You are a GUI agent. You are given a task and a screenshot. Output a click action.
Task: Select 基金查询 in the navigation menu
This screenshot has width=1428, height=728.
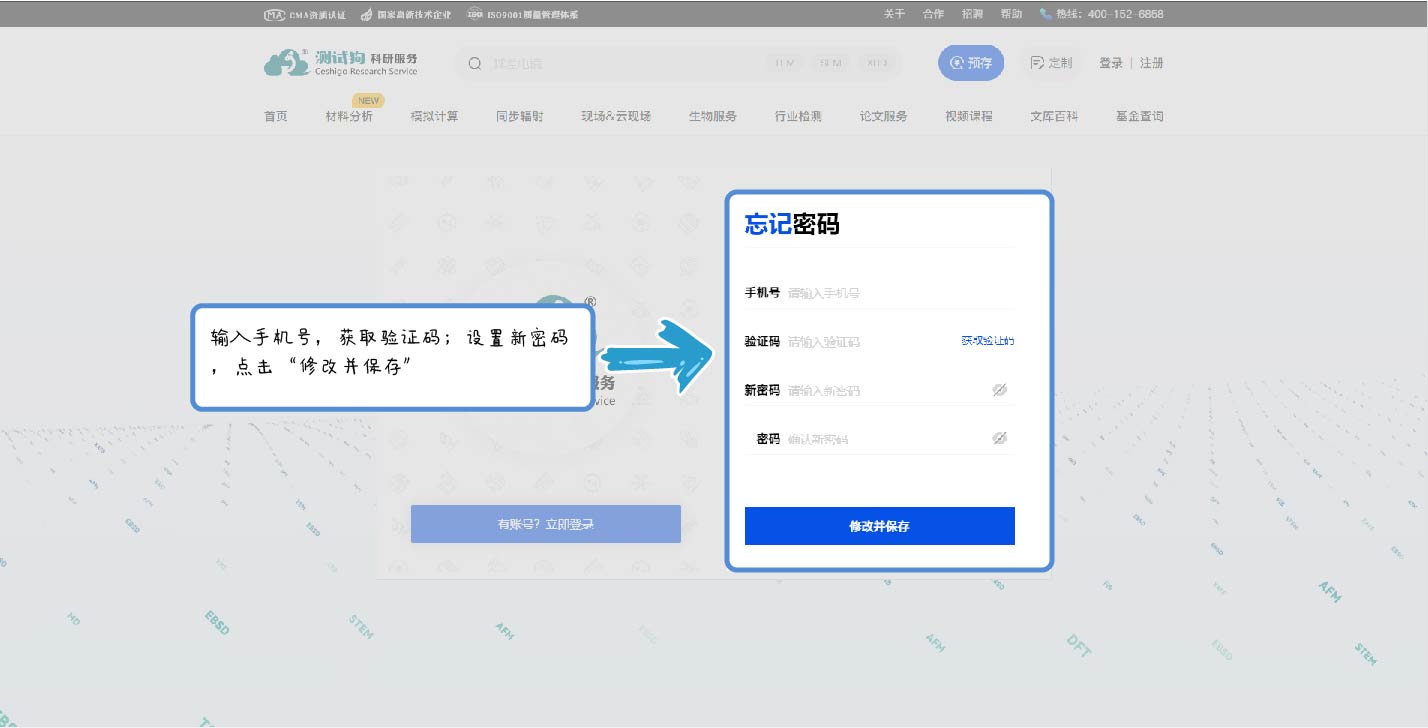coord(1139,115)
